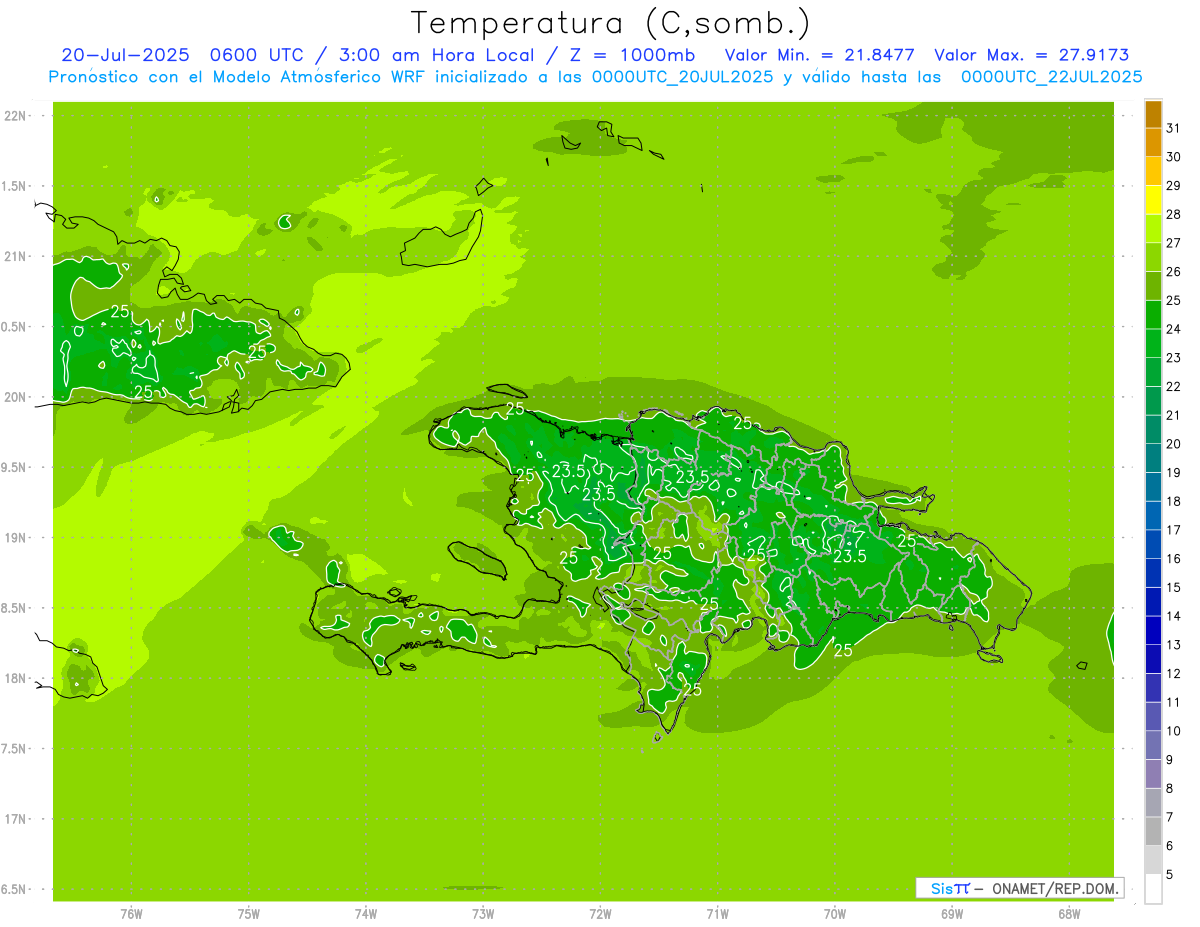The image size is (1200, 927).
Task: Click the "76W" longitude axis label
Action: [131, 913]
